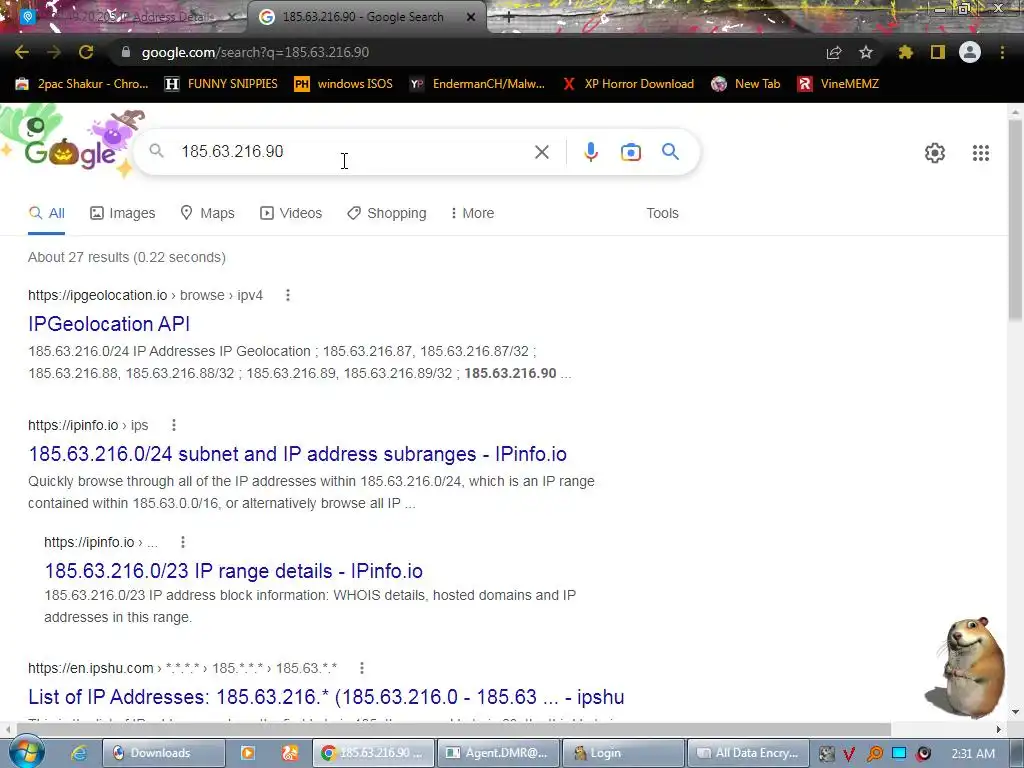Switch to Agent.DMR@ taskbar window

click(498, 753)
